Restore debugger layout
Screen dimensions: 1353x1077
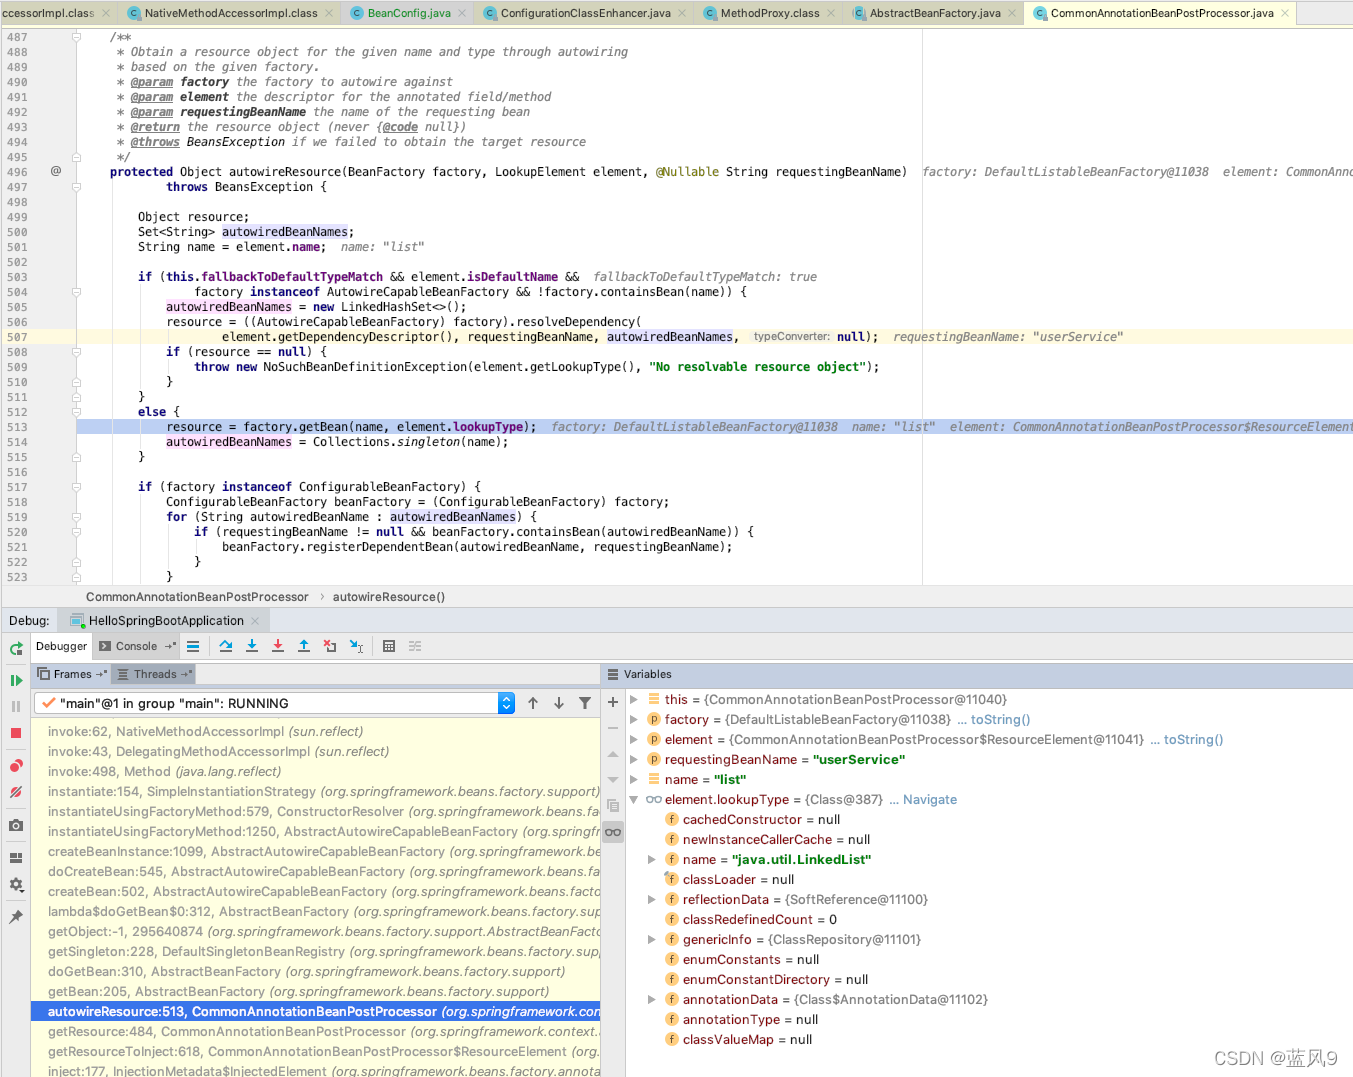(16, 858)
